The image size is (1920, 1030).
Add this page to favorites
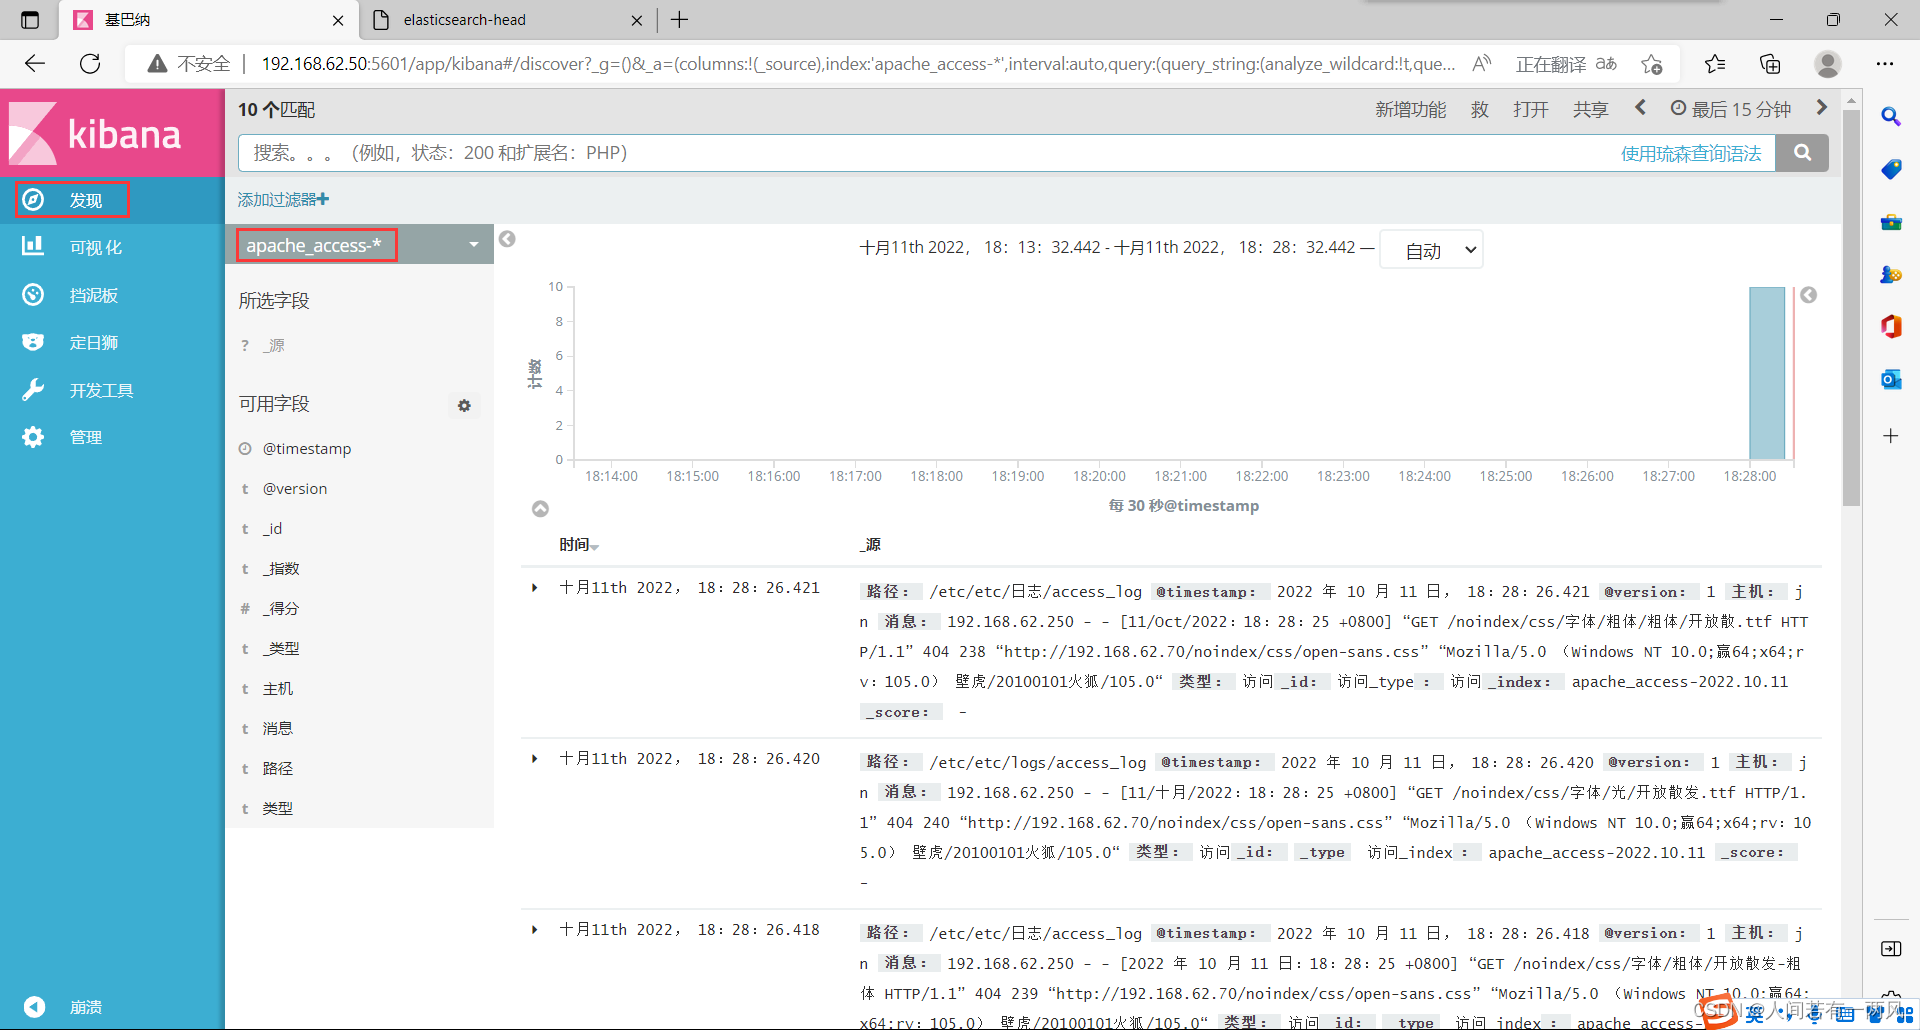(x=1651, y=64)
